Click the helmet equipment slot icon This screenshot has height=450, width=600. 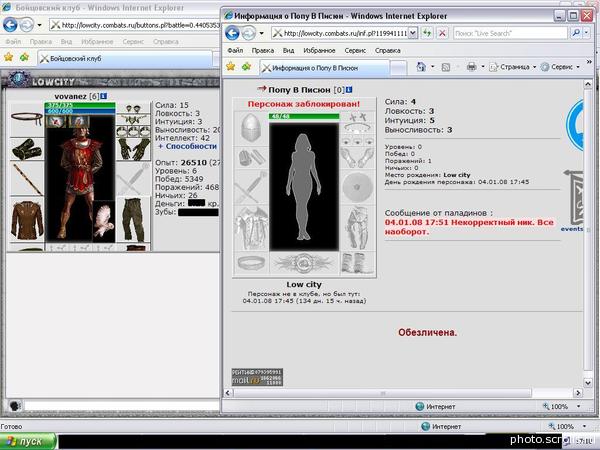[x=251, y=128]
